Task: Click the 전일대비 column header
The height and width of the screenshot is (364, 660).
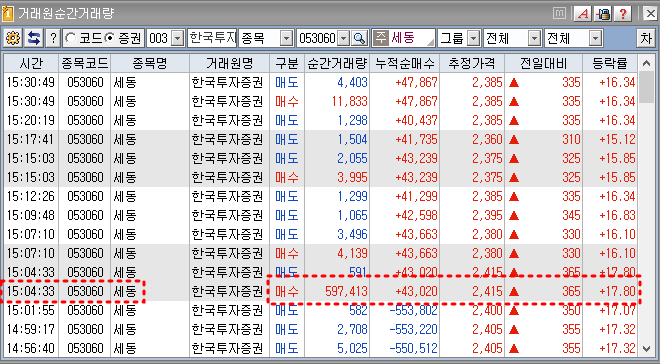Action: (x=543, y=64)
